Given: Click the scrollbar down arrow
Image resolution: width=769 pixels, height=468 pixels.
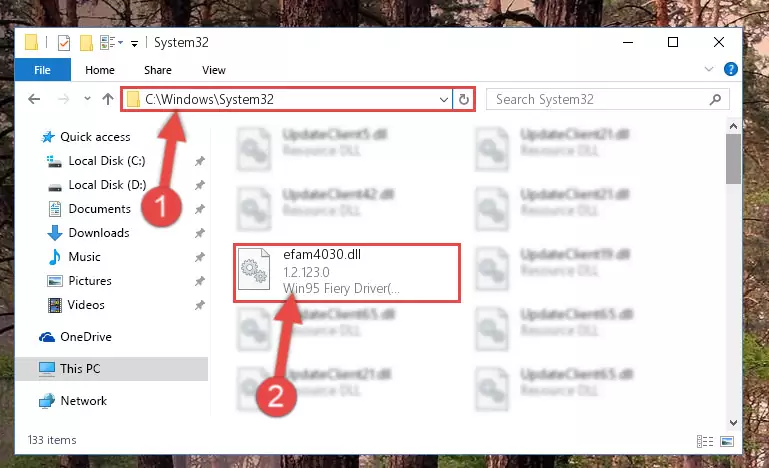Looking at the screenshot, I should click(x=733, y=422).
